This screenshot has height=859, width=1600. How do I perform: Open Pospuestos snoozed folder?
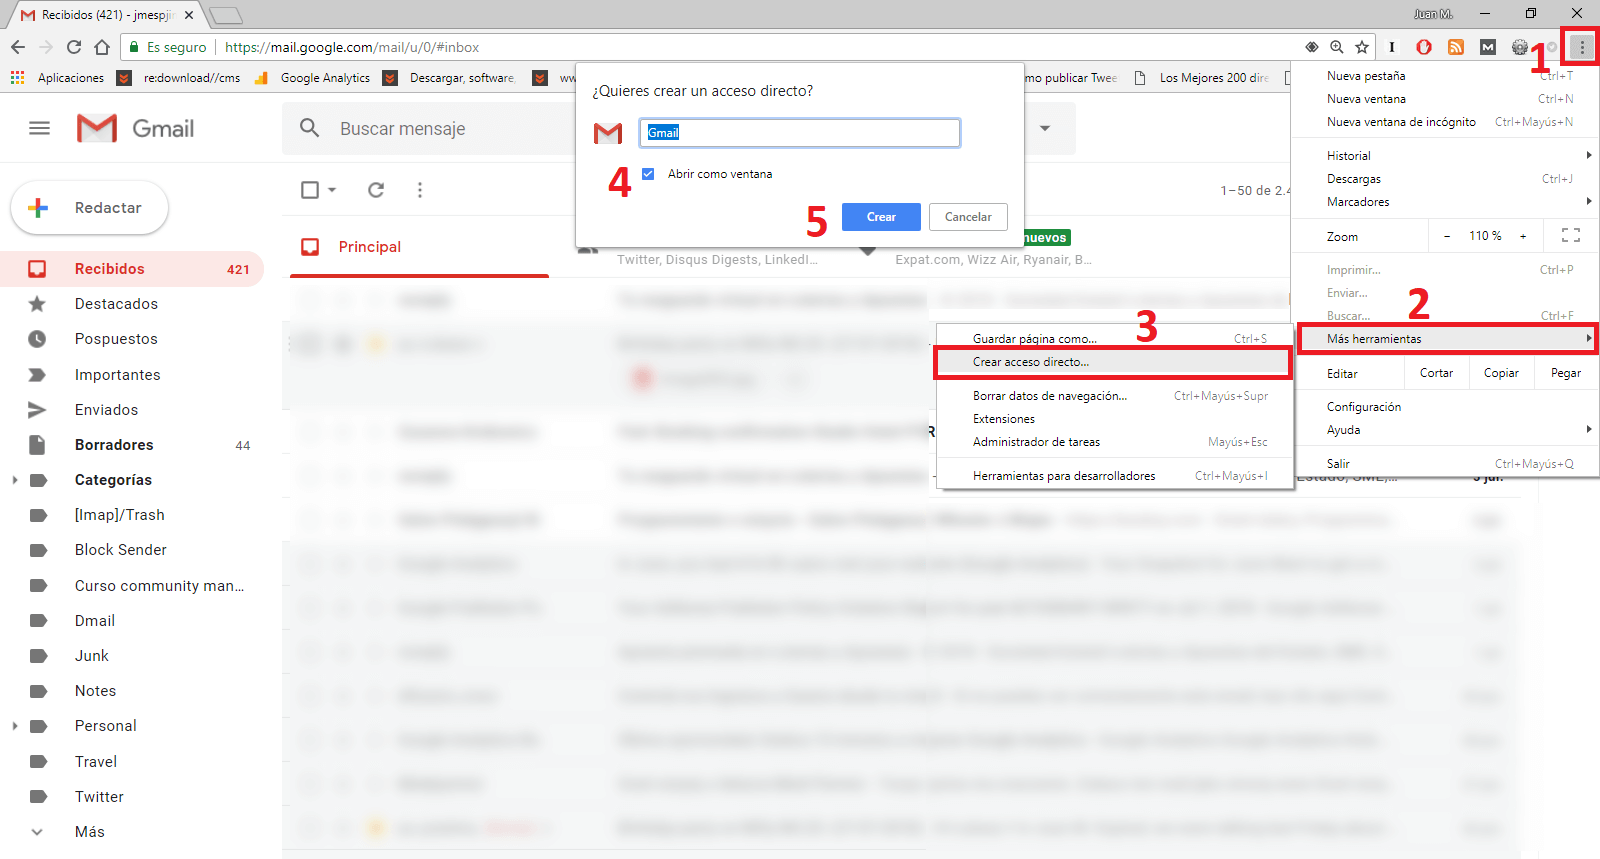(x=116, y=339)
